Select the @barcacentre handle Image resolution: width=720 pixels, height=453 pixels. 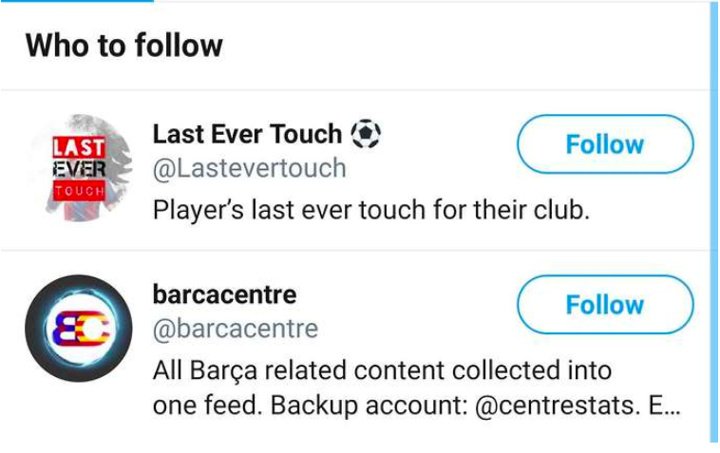pos(235,328)
